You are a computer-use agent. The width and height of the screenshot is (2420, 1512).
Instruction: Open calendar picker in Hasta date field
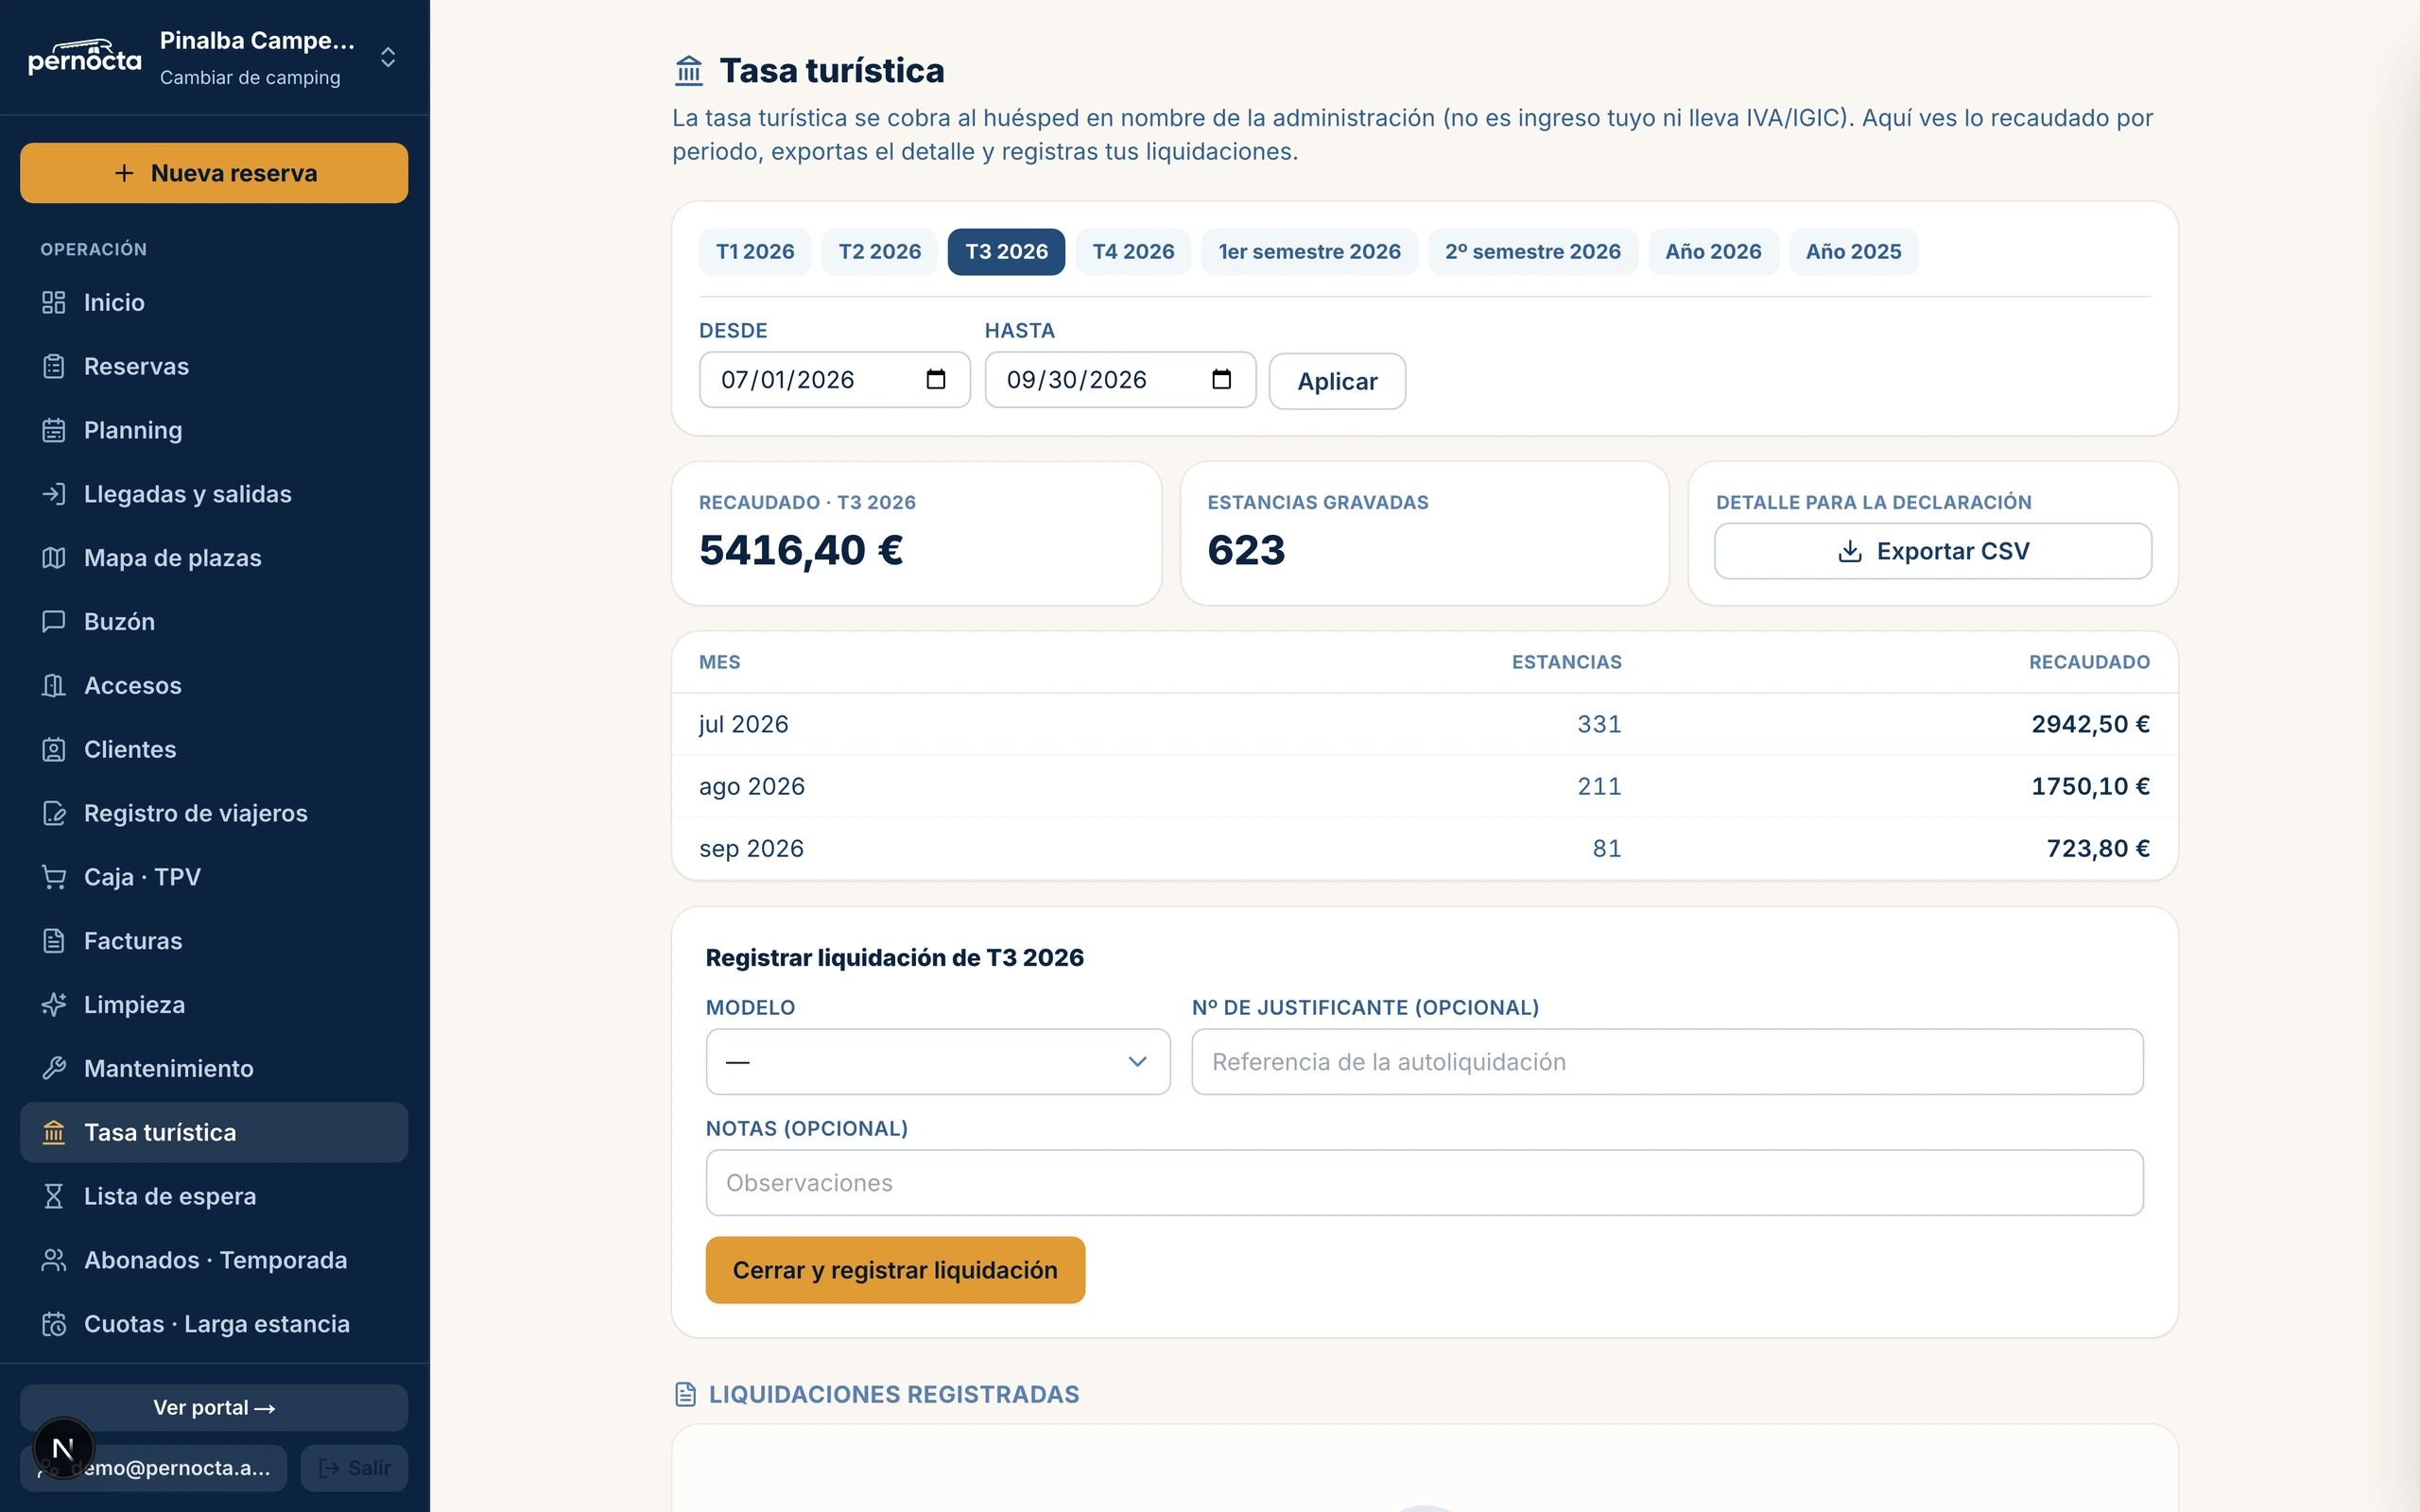coord(1221,379)
